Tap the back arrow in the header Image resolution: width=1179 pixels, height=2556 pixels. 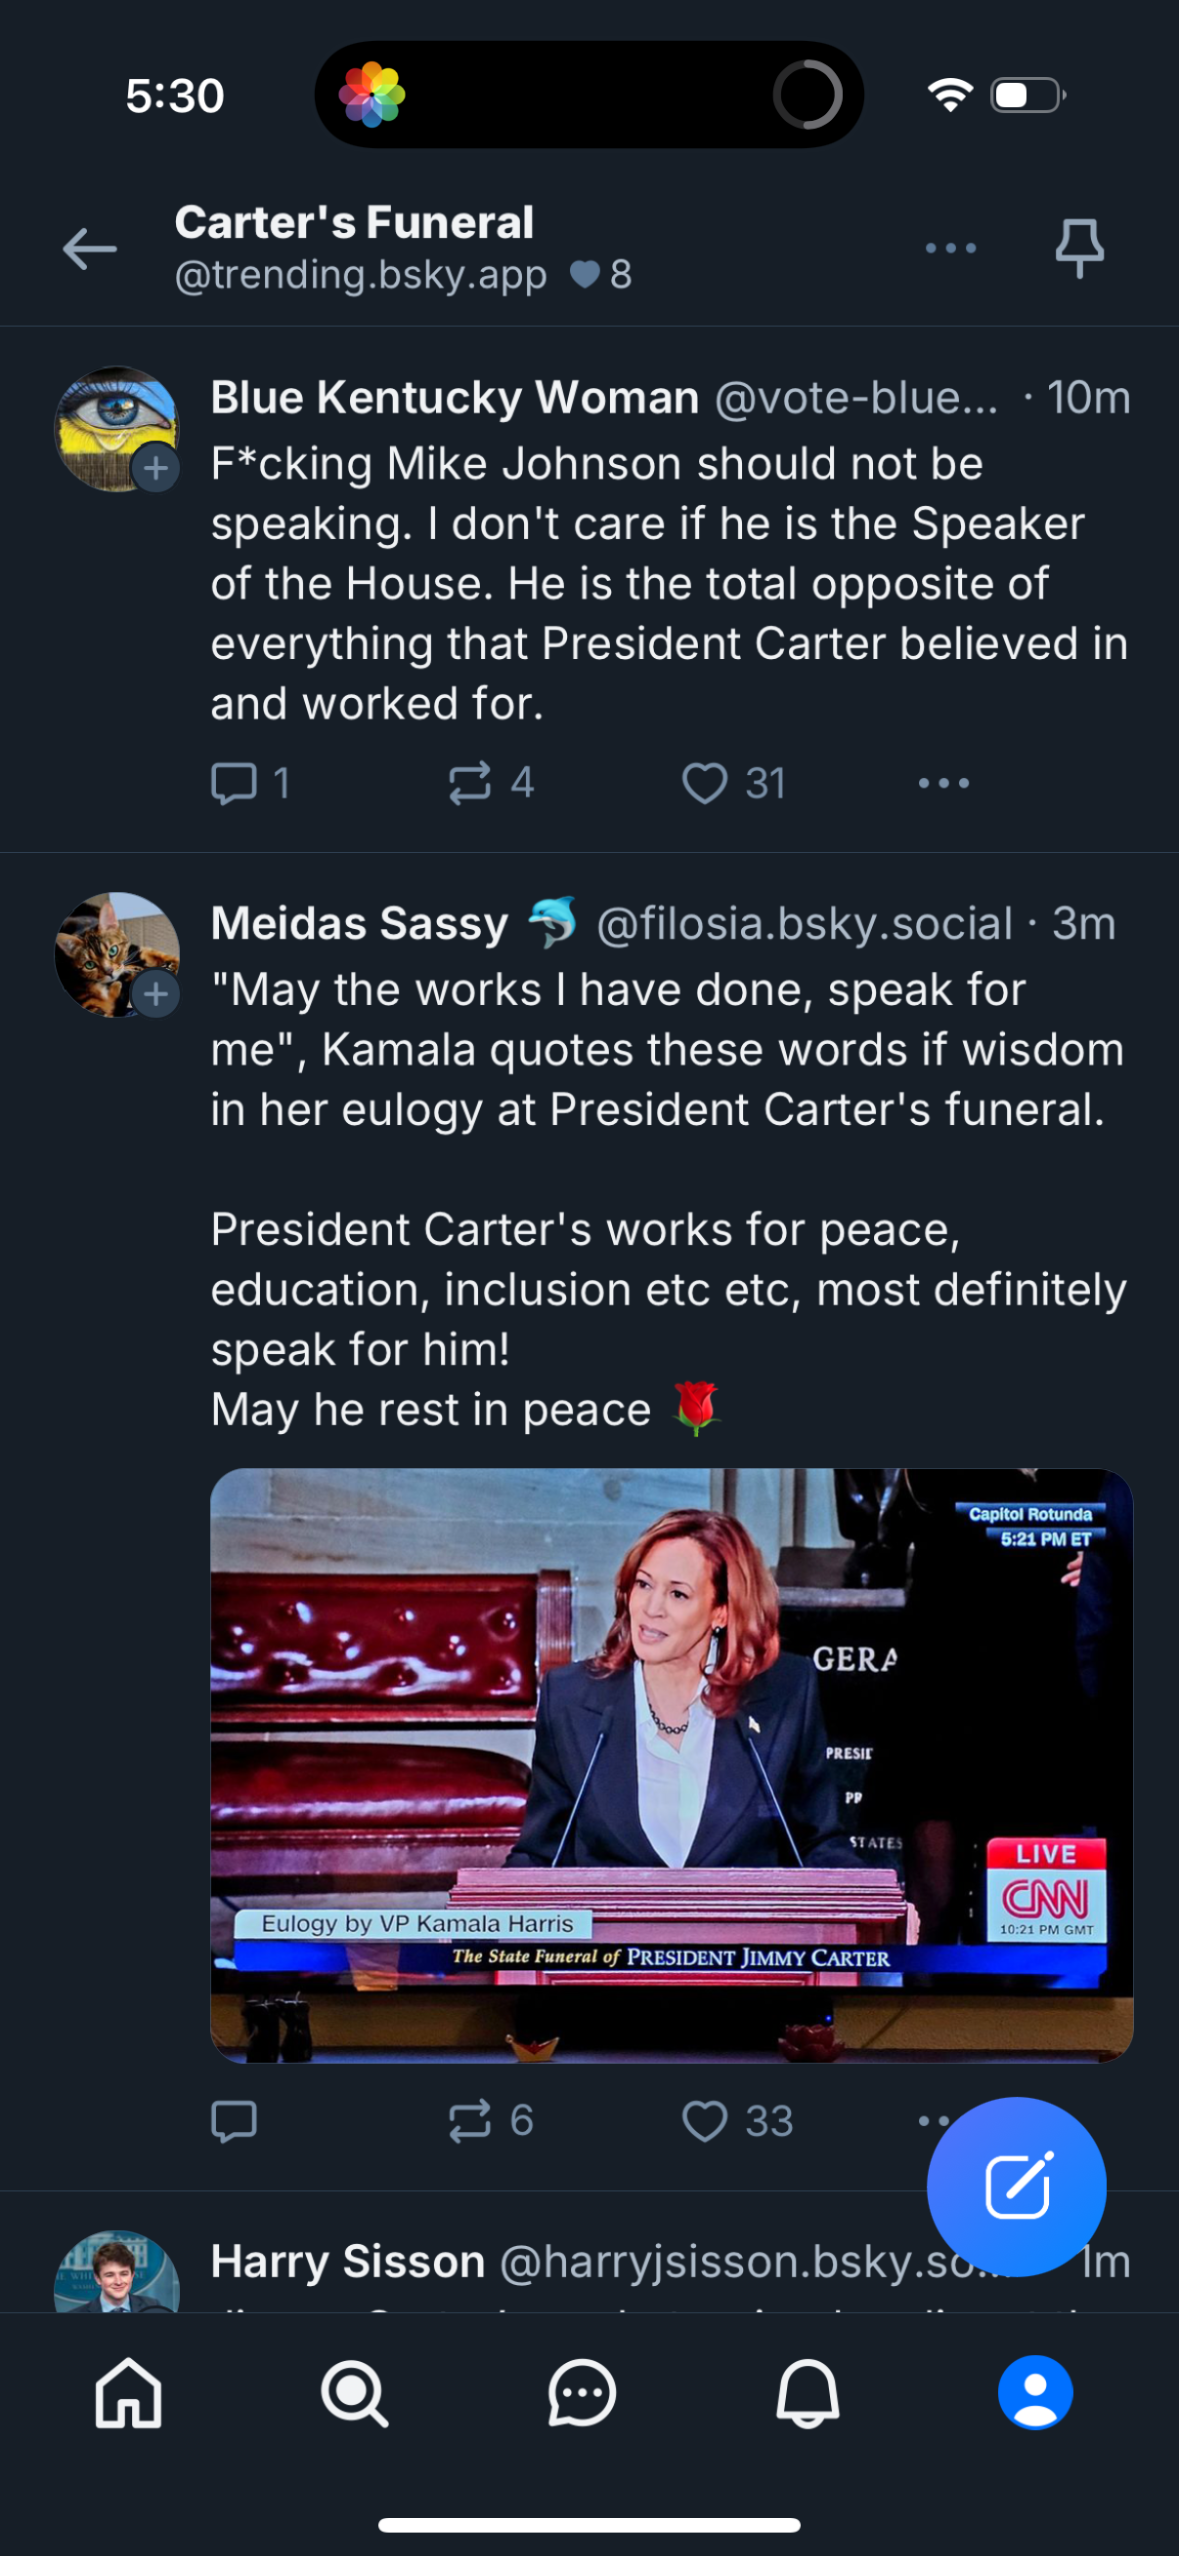(90, 249)
